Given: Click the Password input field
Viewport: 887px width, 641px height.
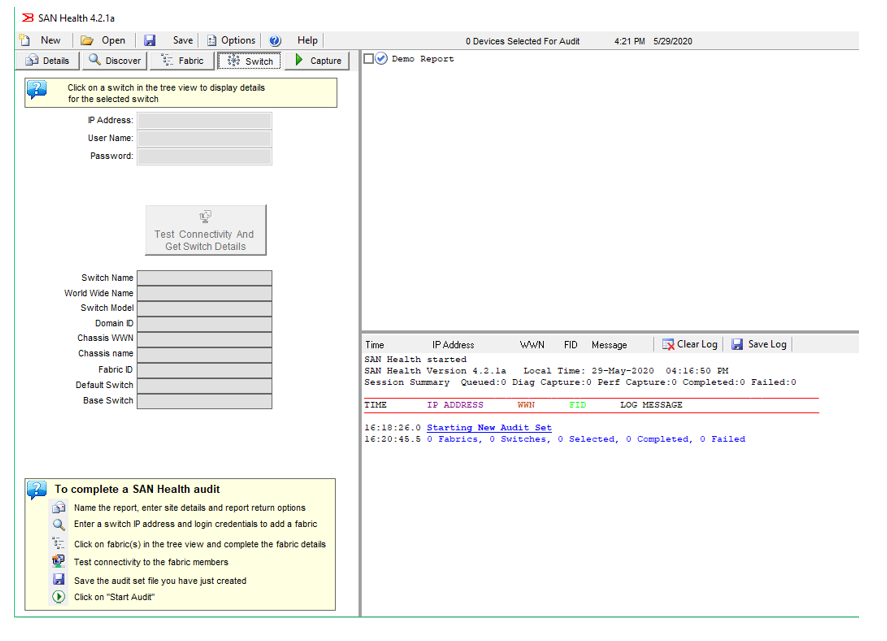Looking at the screenshot, I should pyautogui.click(x=204, y=157).
